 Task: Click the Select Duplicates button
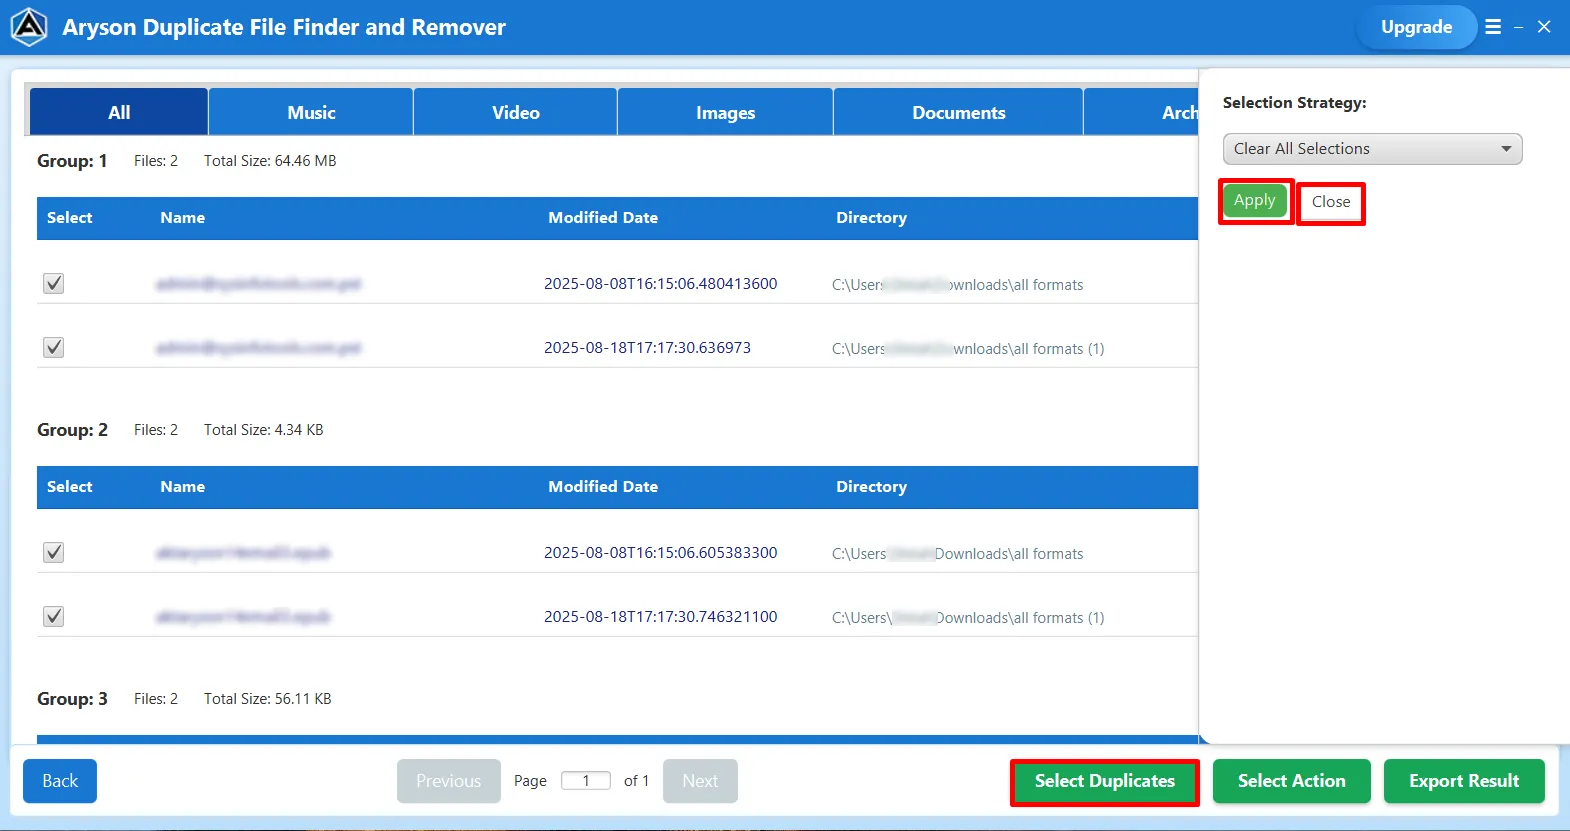click(x=1104, y=782)
